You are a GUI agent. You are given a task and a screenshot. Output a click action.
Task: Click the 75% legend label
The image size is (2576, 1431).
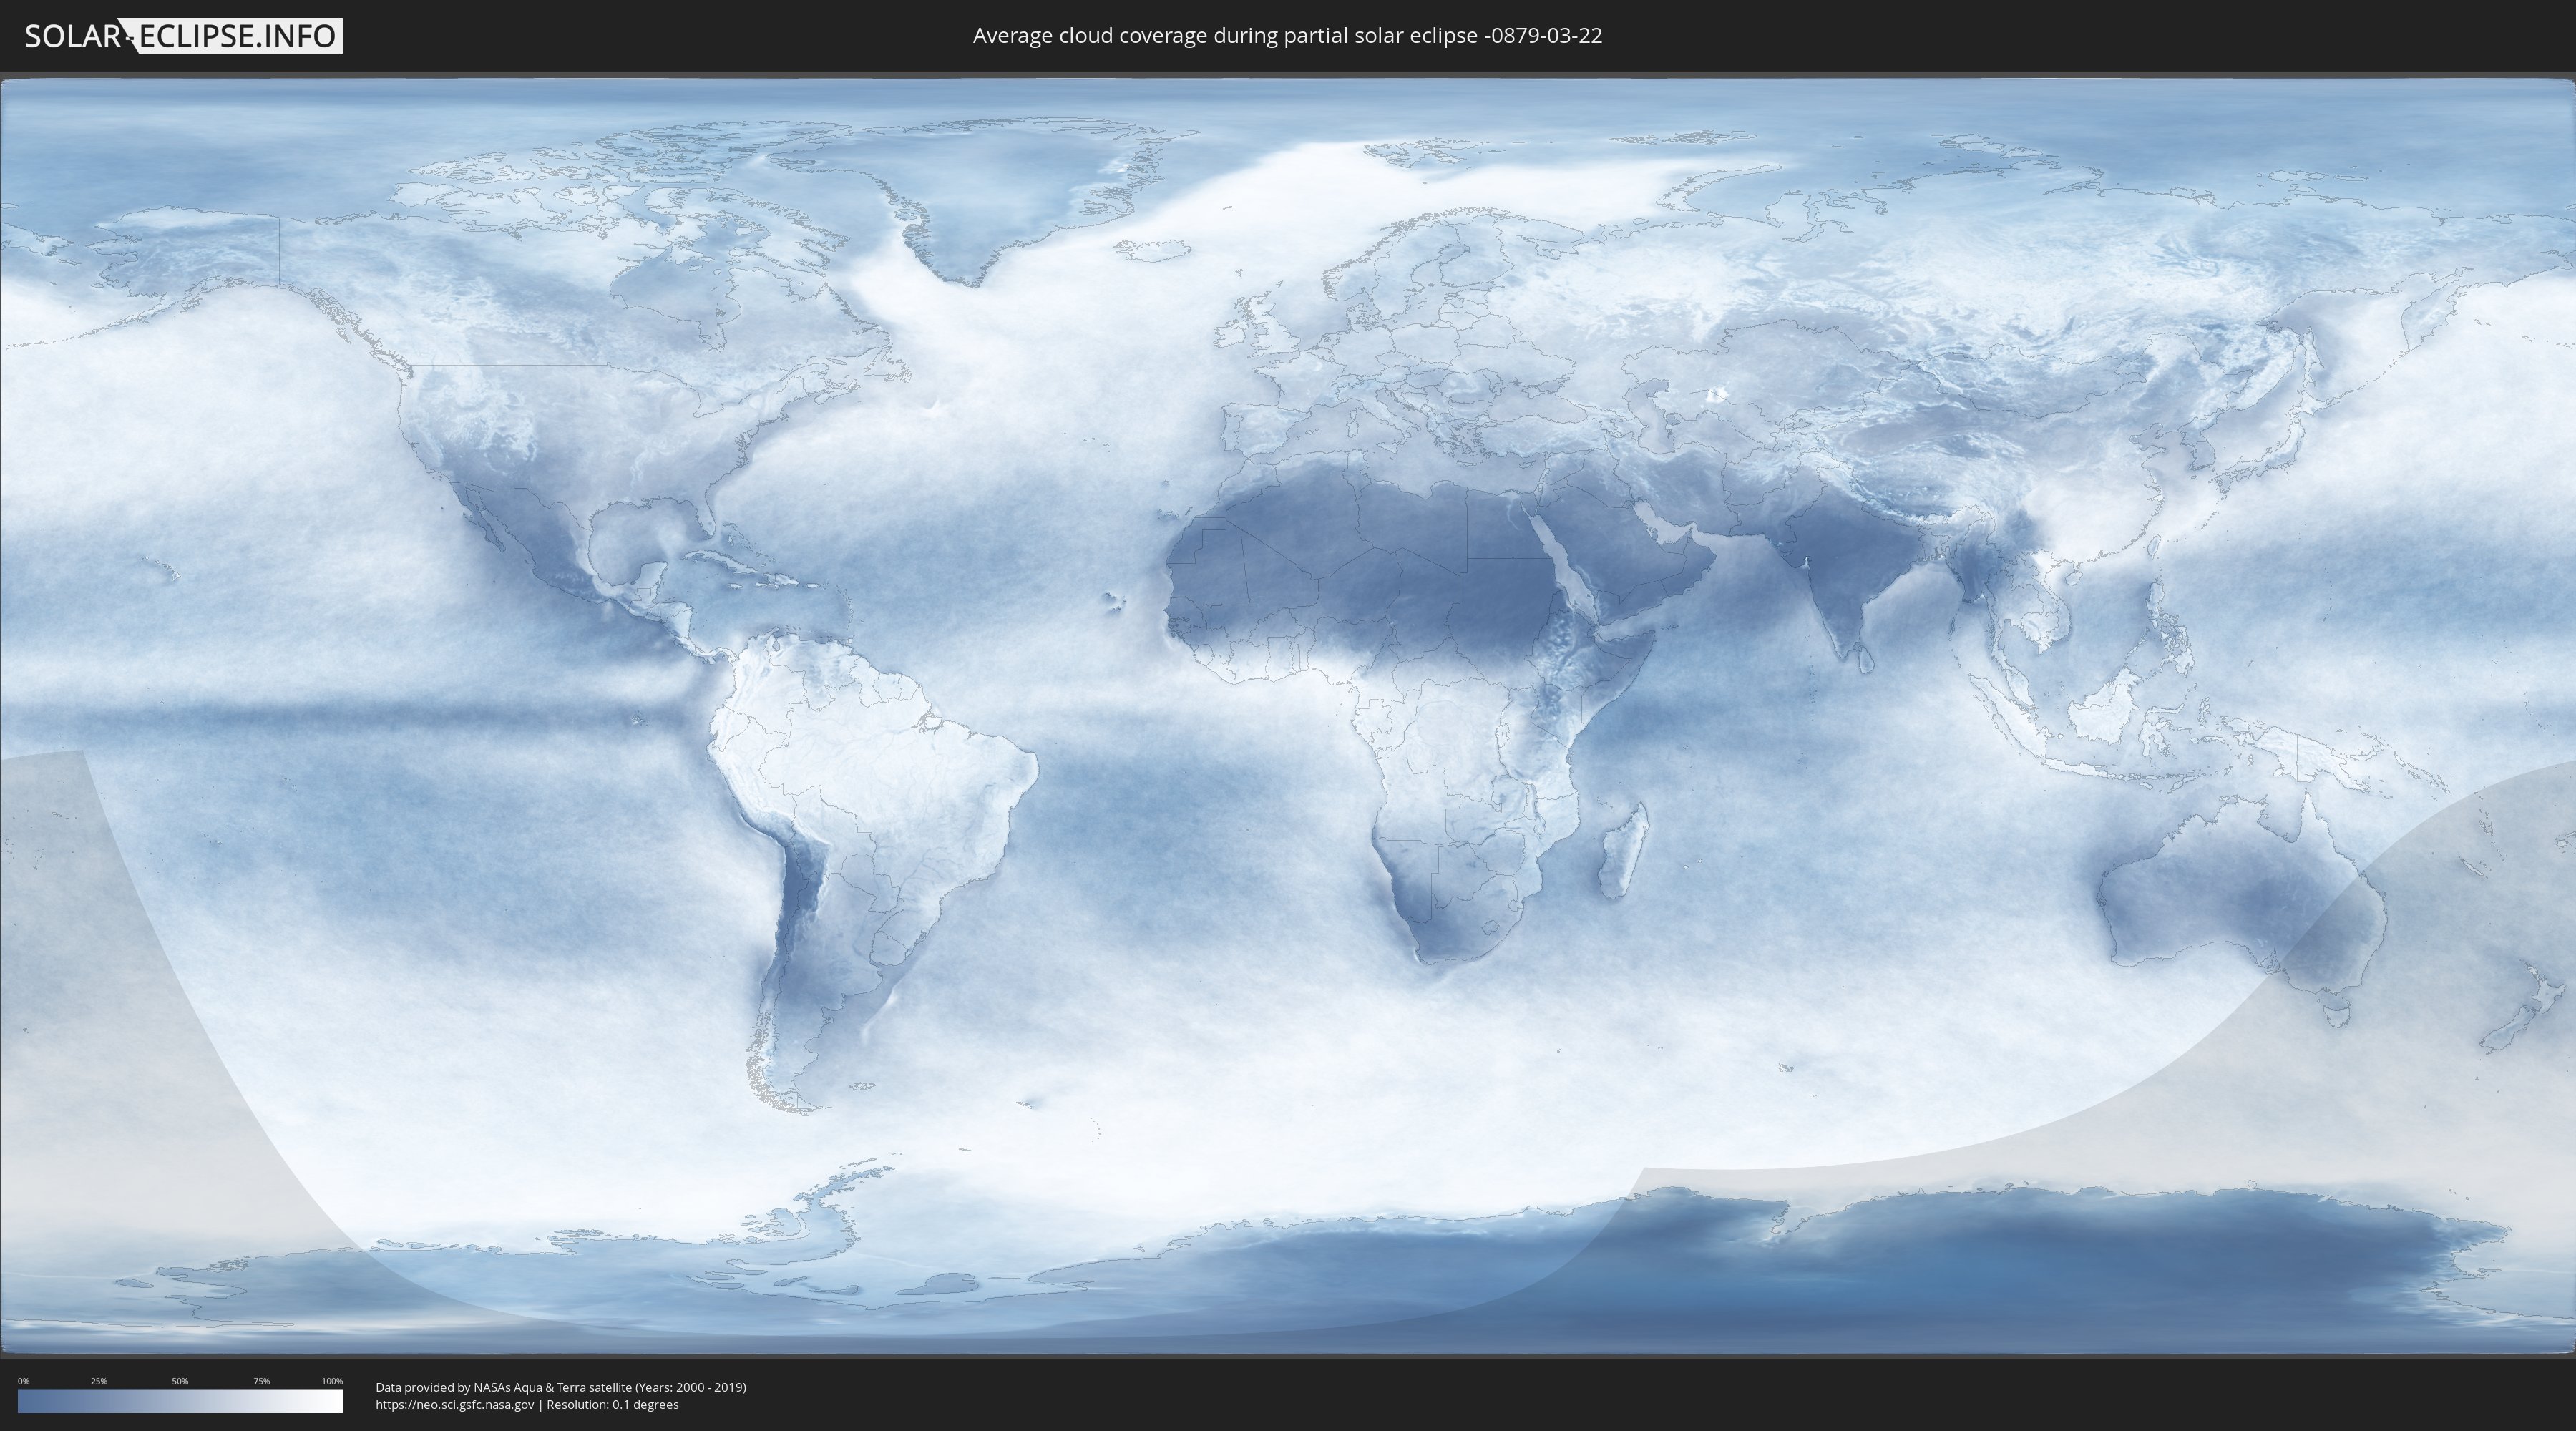point(261,1381)
